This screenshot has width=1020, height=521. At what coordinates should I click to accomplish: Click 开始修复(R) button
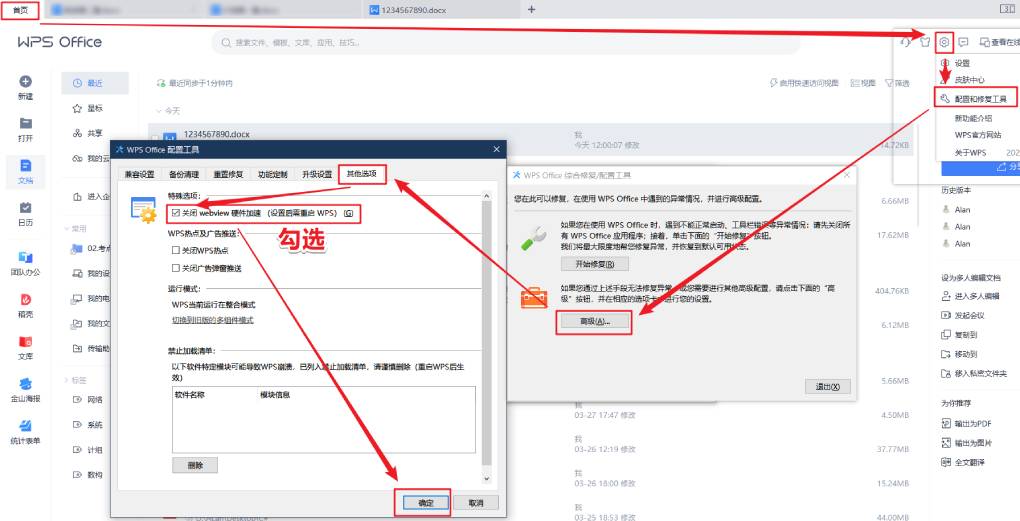(595, 265)
